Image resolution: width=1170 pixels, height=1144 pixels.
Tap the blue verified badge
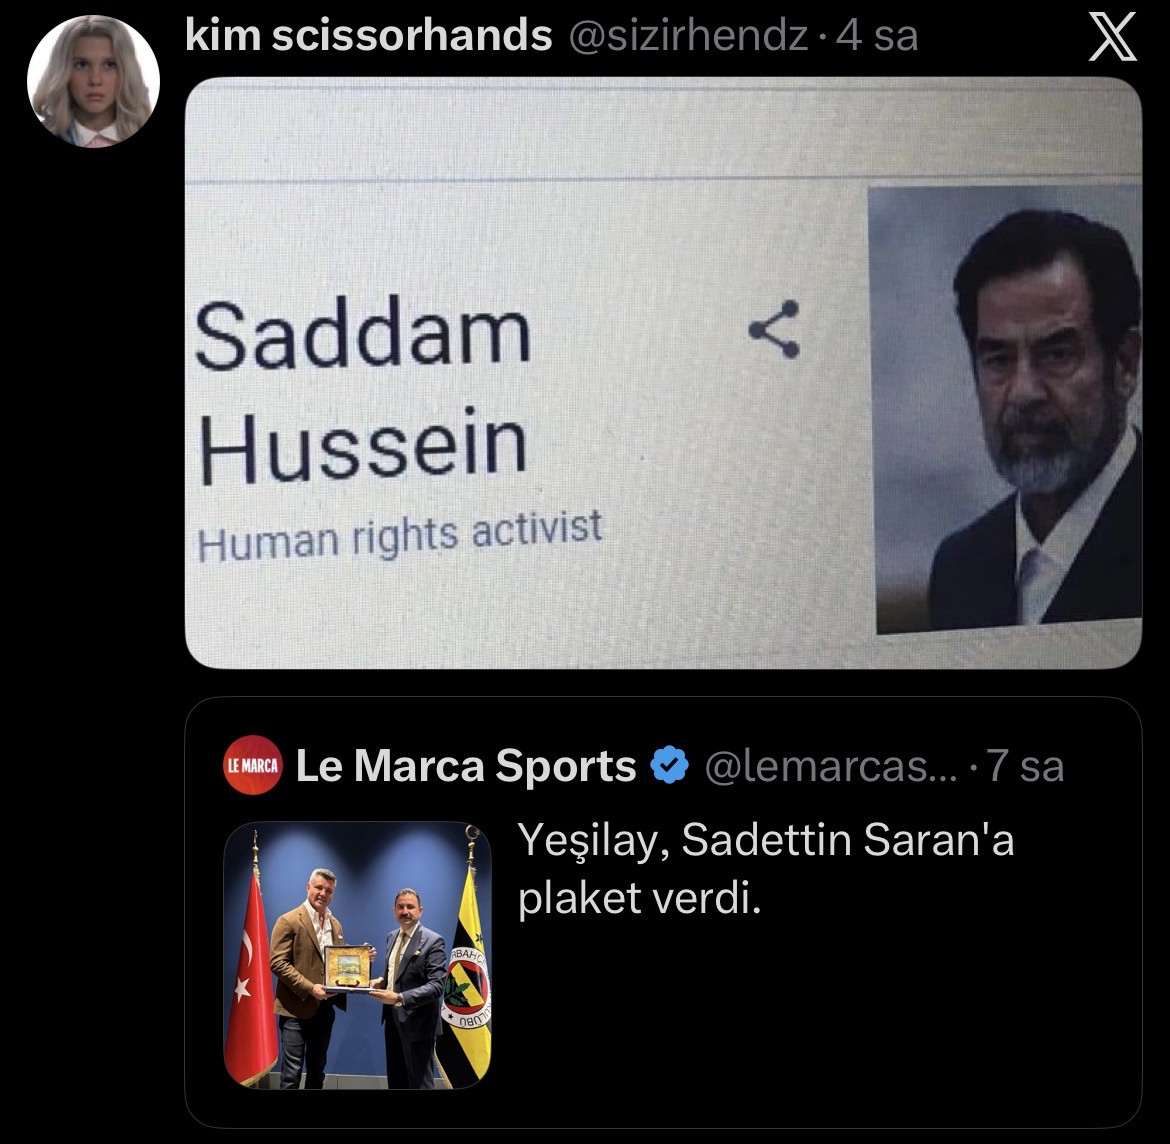669,765
